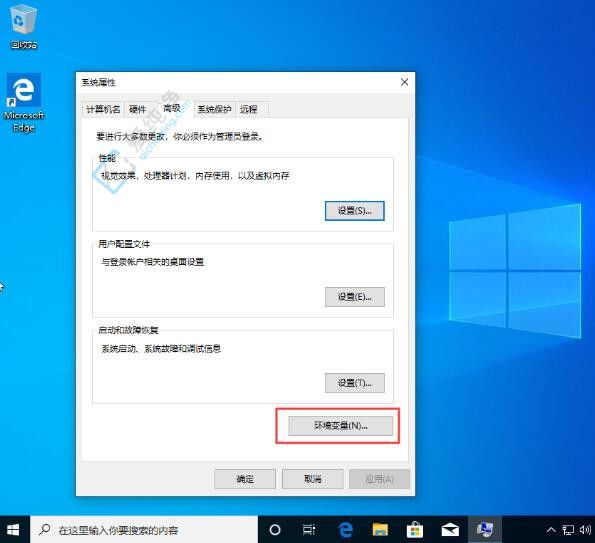Open File Explorer from the taskbar
Screen dimensions: 595x543
pyautogui.click(x=380, y=530)
